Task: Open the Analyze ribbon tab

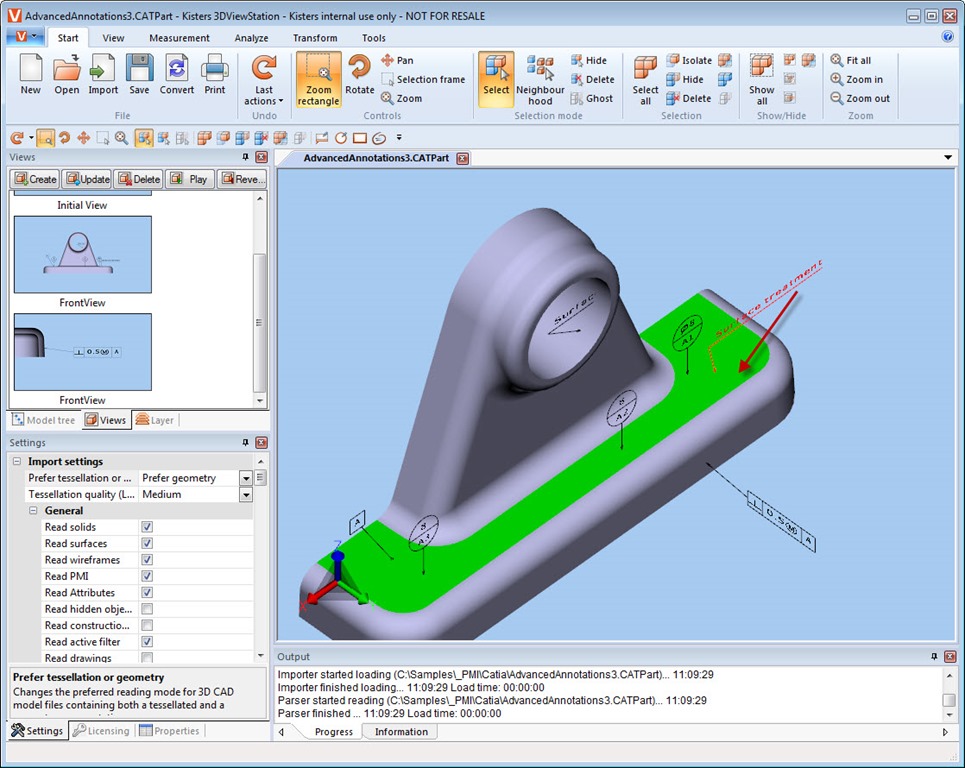Action: (251, 38)
